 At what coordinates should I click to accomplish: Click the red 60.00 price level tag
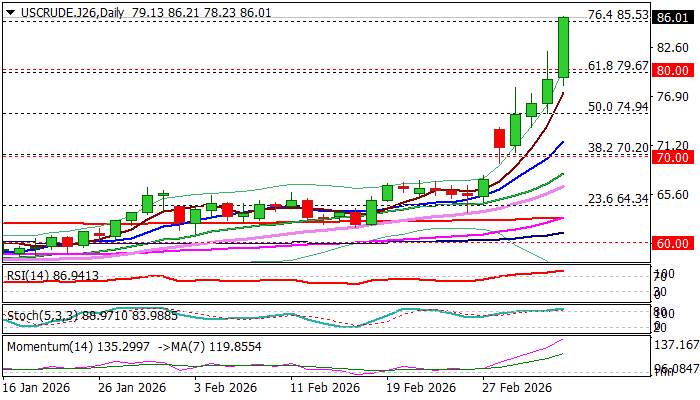(x=667, y=243)
